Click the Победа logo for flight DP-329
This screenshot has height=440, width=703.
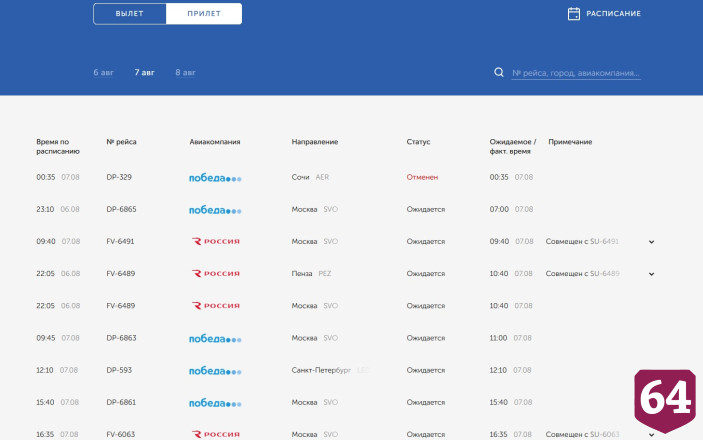pyautogui.click(x=215, y=178)
